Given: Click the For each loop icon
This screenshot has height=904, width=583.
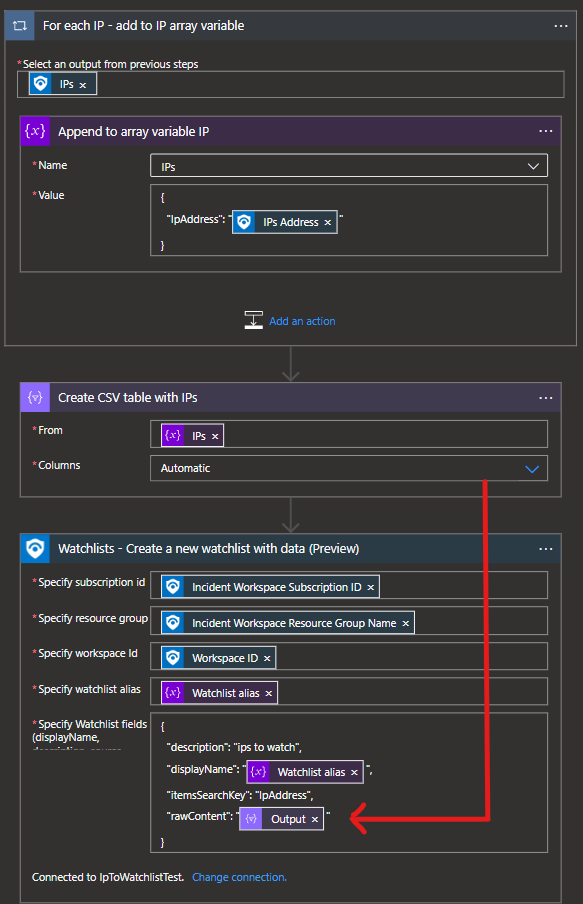Looking at the screenshot, I should coord(20,26).
